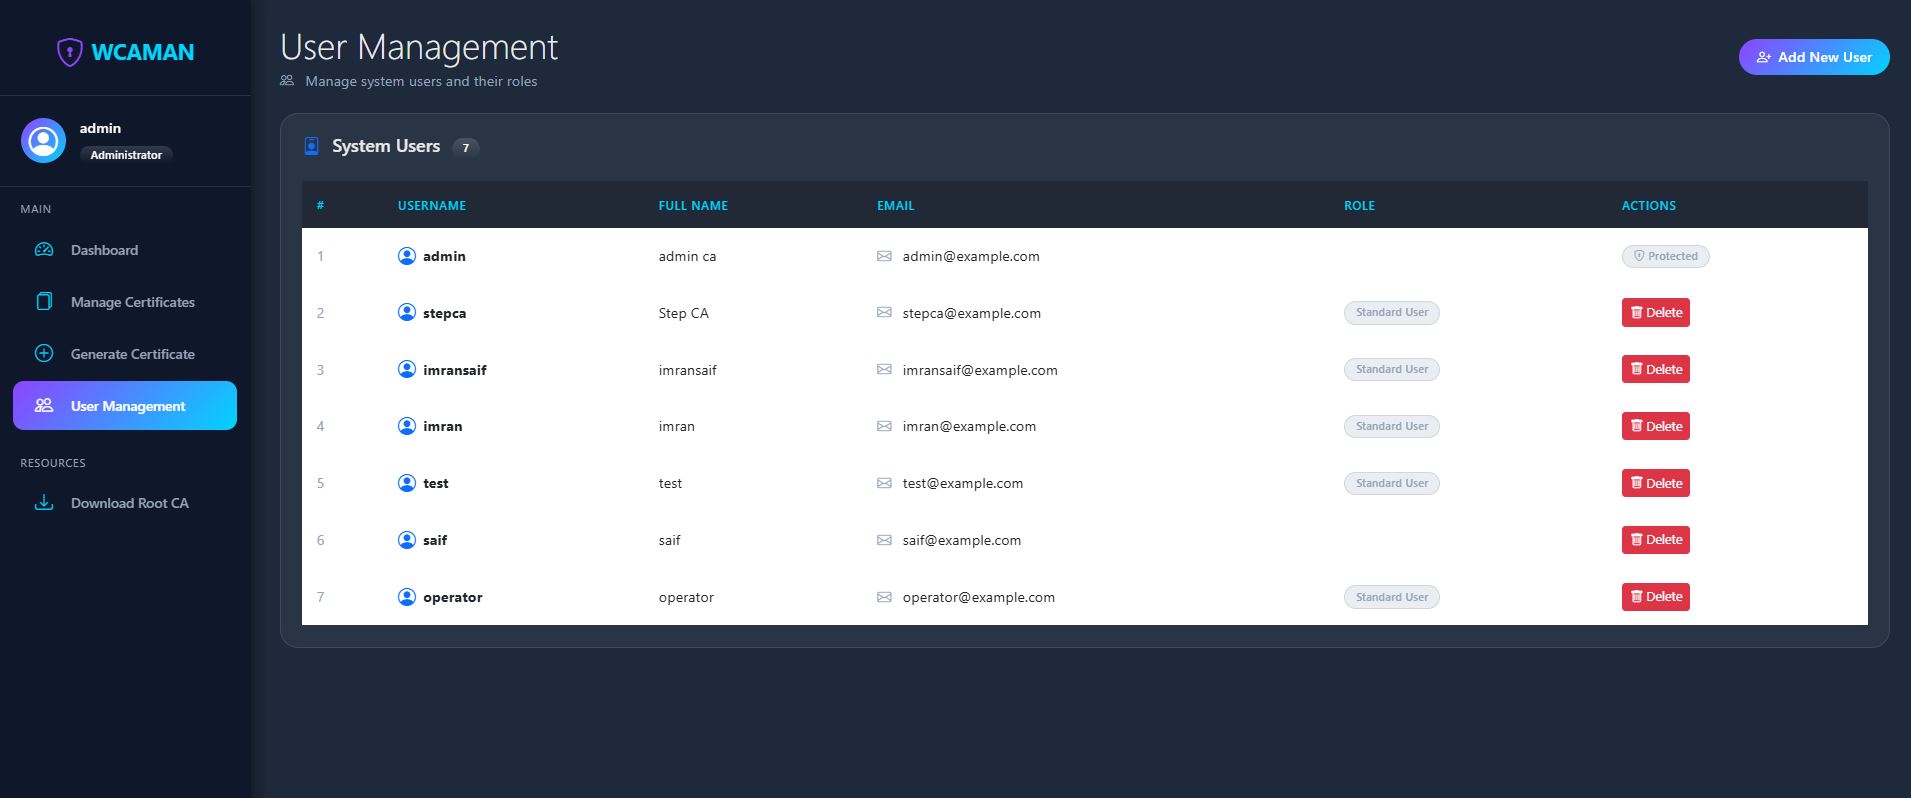Click the WCAMAN shield logo icon

[69, 52]
